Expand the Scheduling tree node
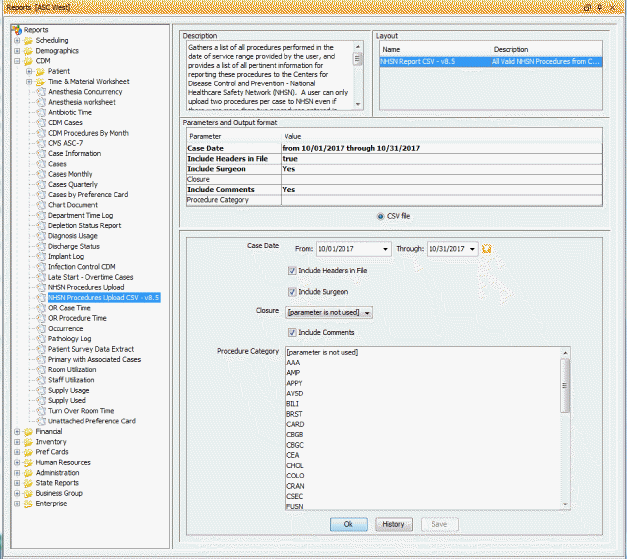627x559 pixels. pyautogui.click(x=17, y=40)
